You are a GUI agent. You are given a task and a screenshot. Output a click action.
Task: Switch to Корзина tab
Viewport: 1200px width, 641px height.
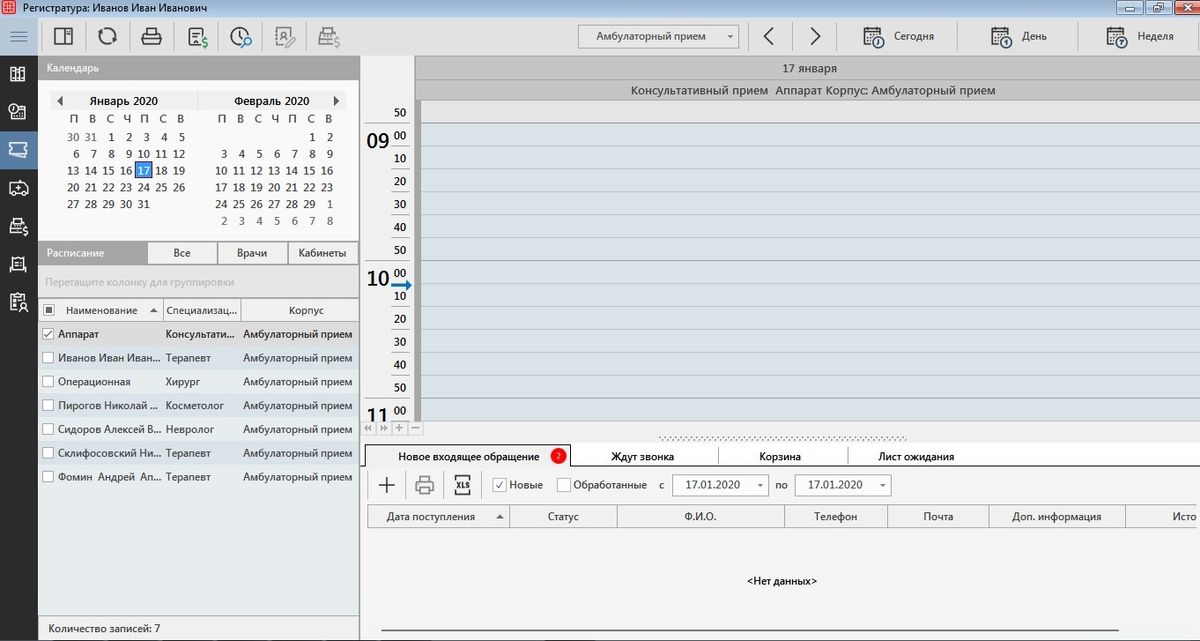pos(778,456)
